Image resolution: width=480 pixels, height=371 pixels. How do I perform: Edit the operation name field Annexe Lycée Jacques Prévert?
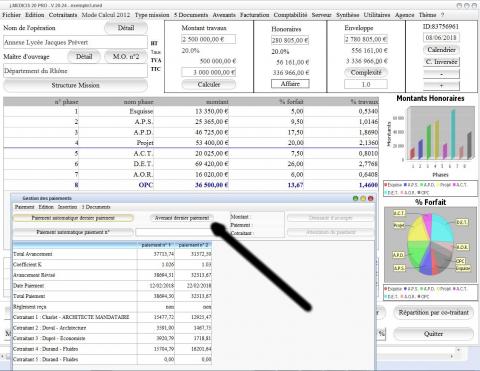point(75,42)
